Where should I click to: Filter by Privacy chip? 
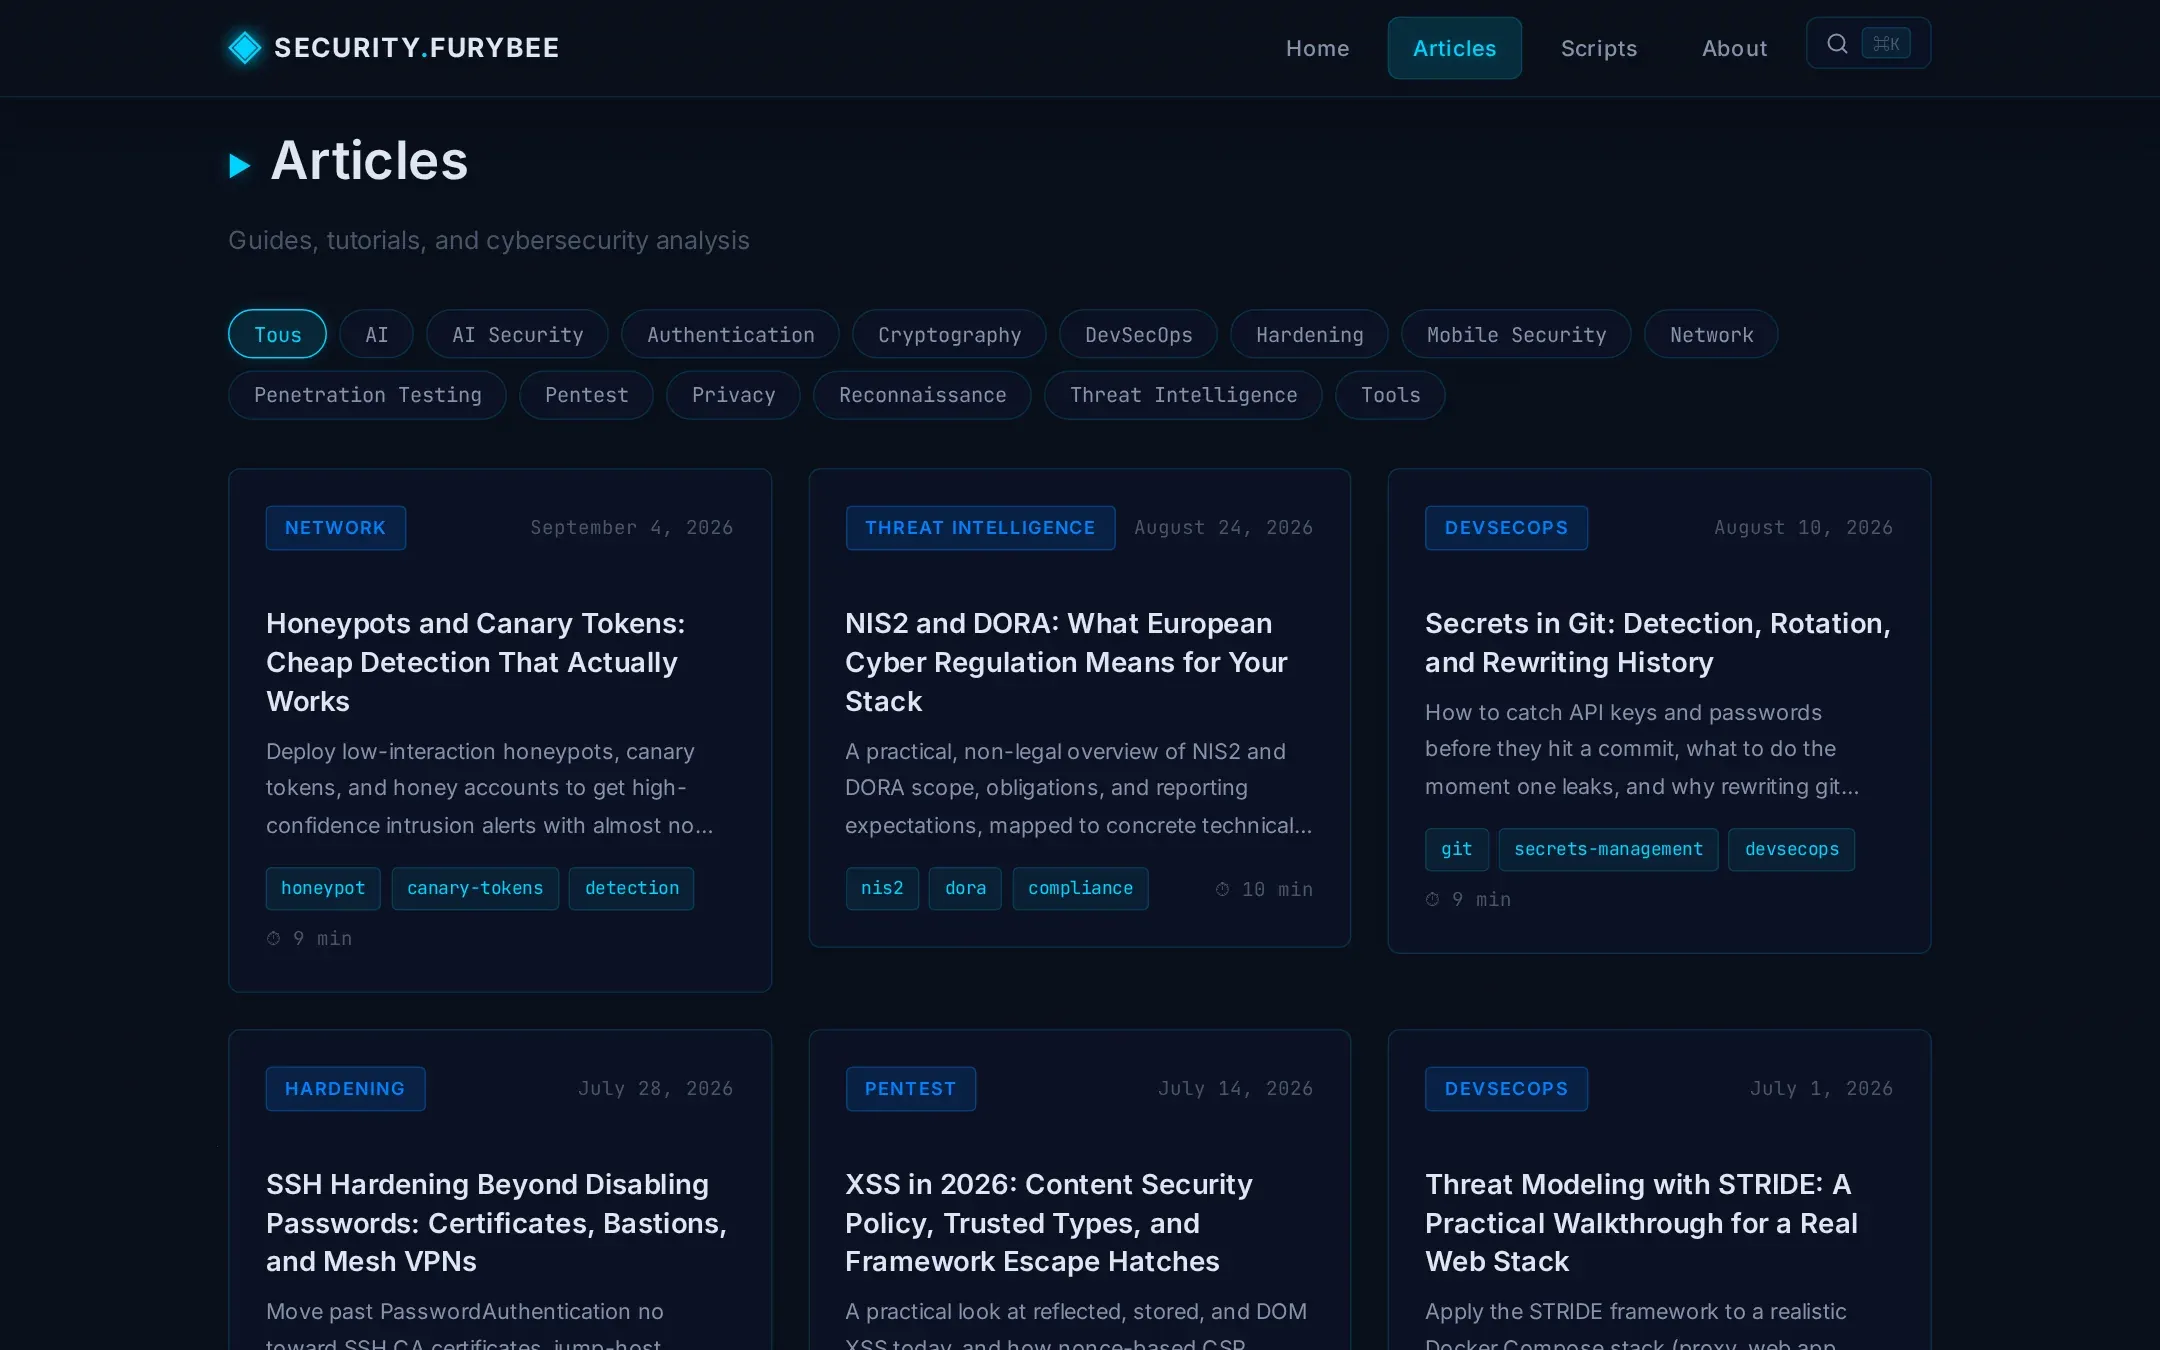[733, 395]
